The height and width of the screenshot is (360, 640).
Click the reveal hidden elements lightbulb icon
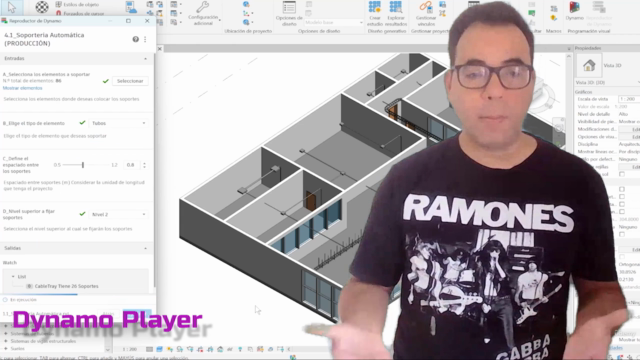coord(240,349)
